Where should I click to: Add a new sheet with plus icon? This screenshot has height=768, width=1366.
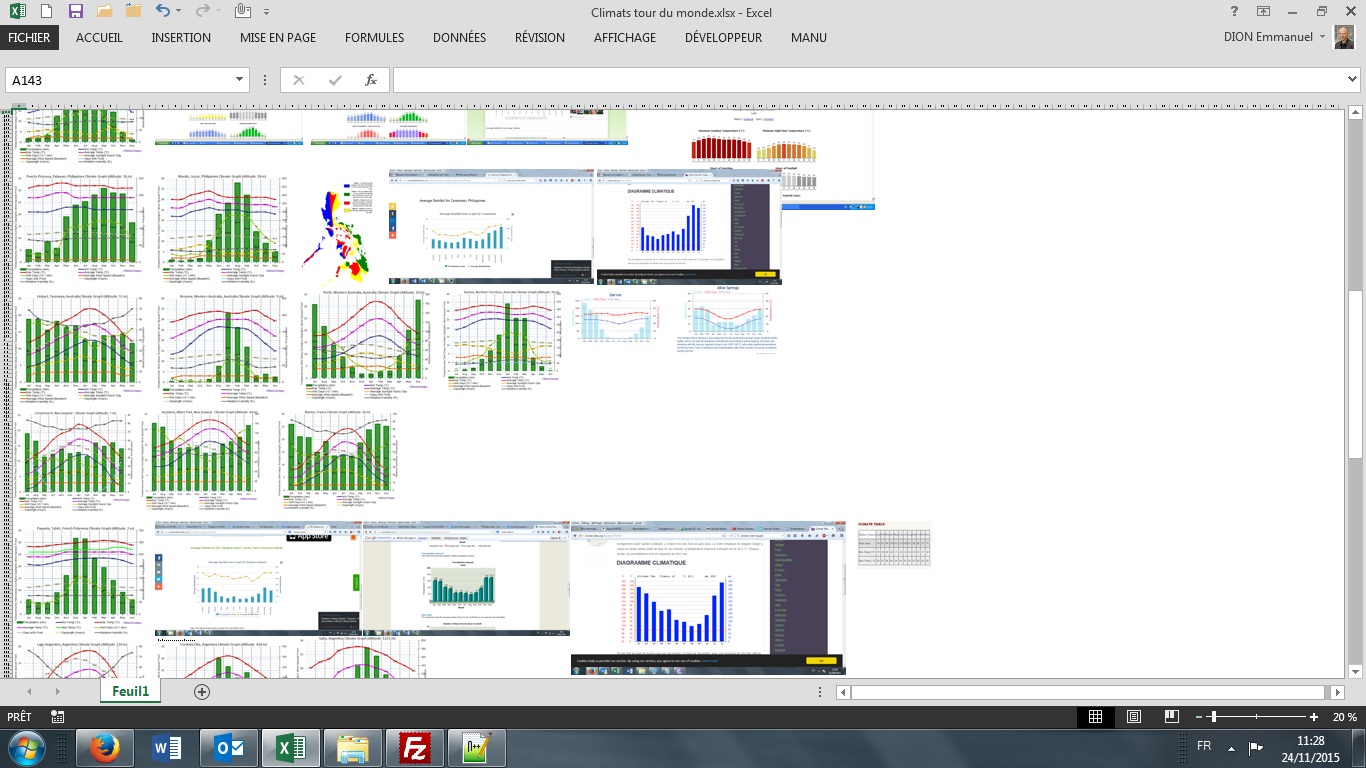click(202, 692)
